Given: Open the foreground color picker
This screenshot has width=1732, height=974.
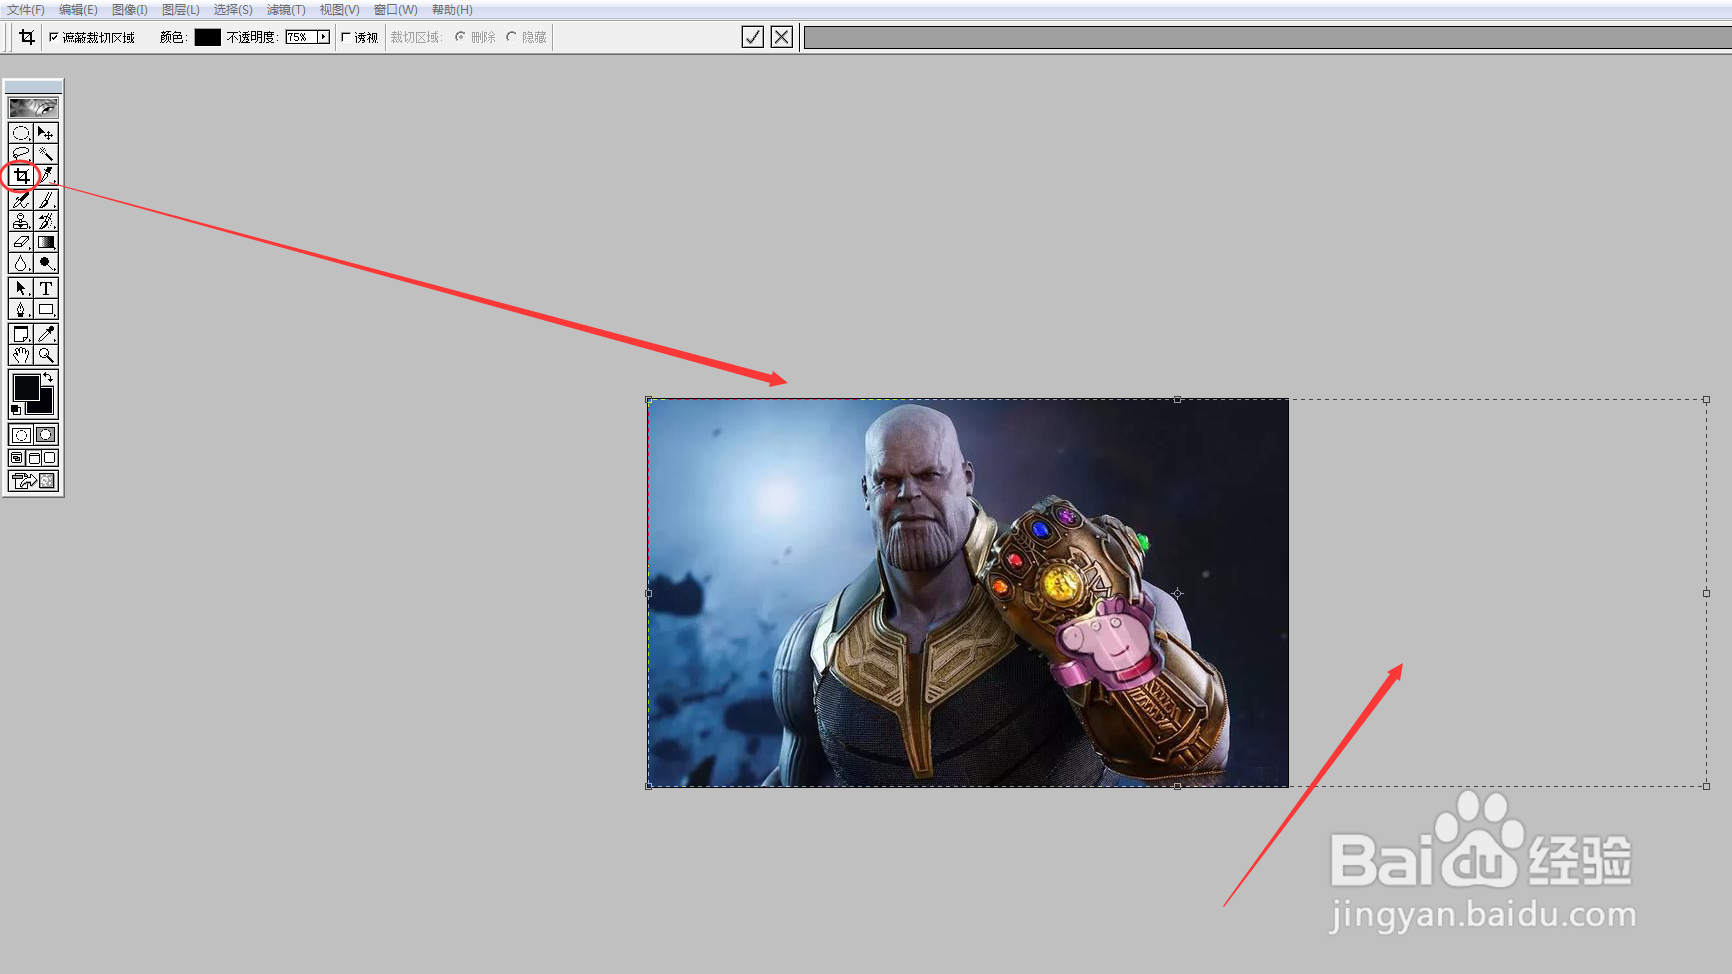Looking at the screenshot, I should coord(26,387).
